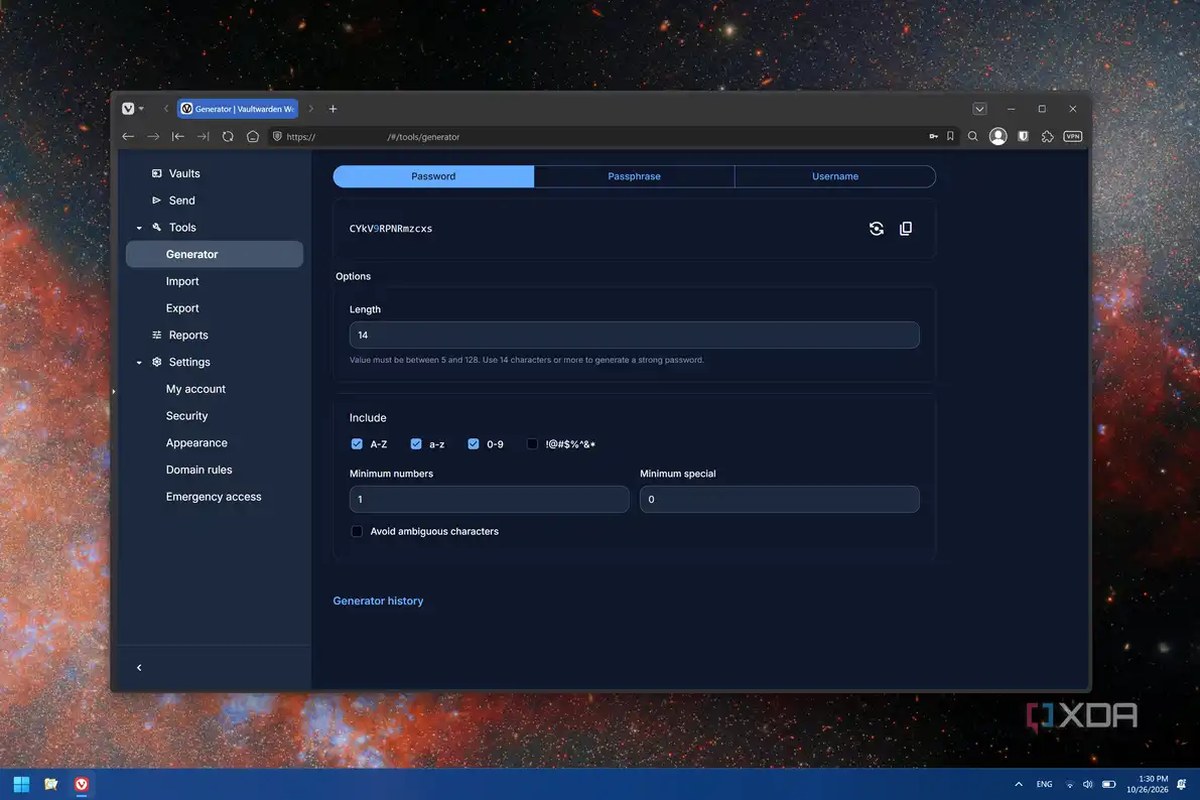Go to the browser home page

tap(253, 136)
